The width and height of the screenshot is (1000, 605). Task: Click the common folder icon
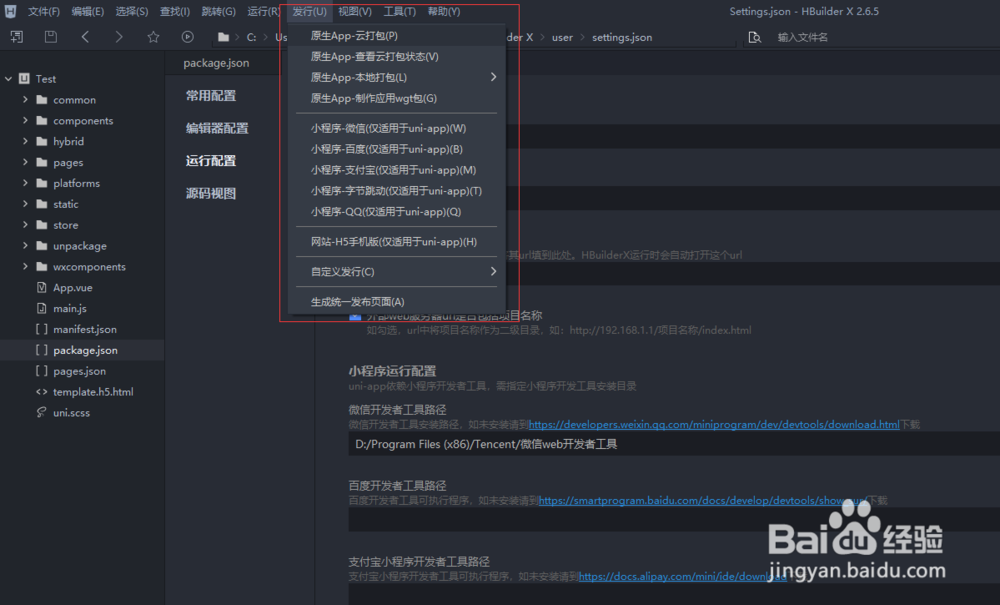(42, 99)
